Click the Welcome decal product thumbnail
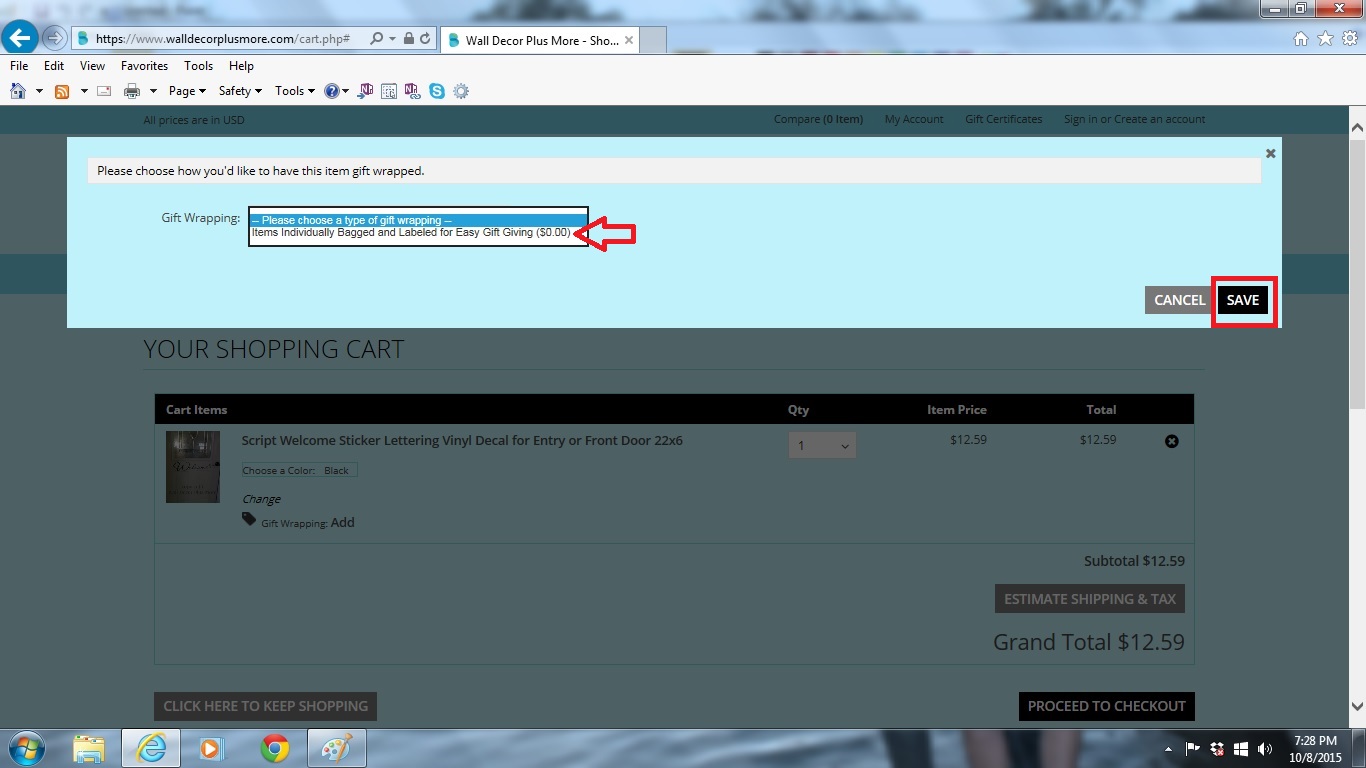Viewport: 1366px width, 768px height. click(x=192, y=467)
